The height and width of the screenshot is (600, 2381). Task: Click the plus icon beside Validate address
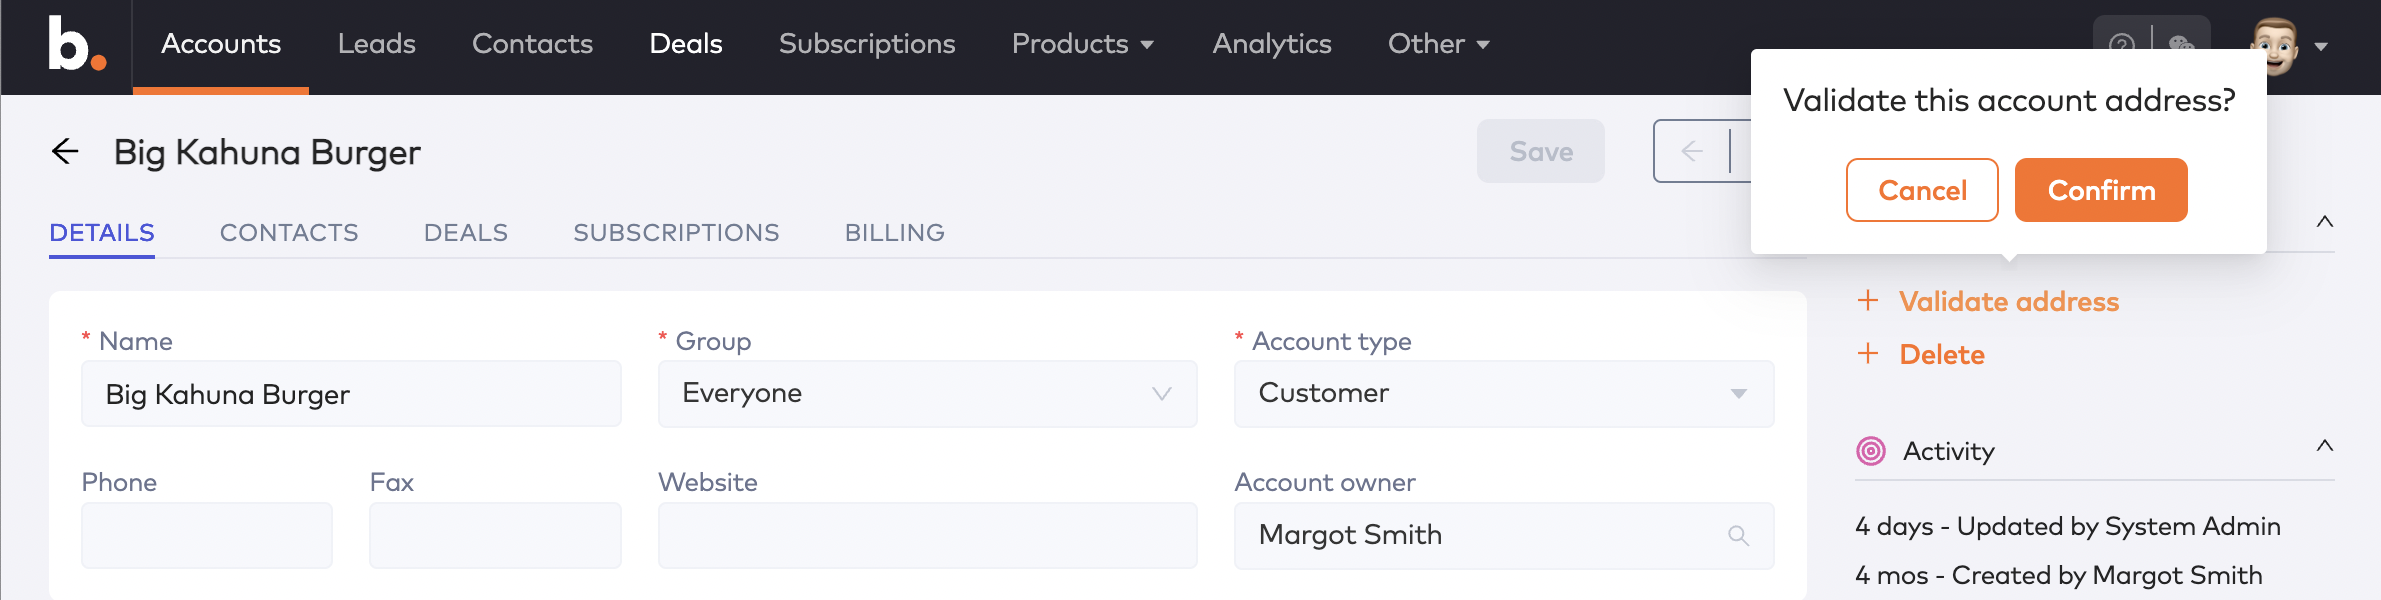[1867, 301]
